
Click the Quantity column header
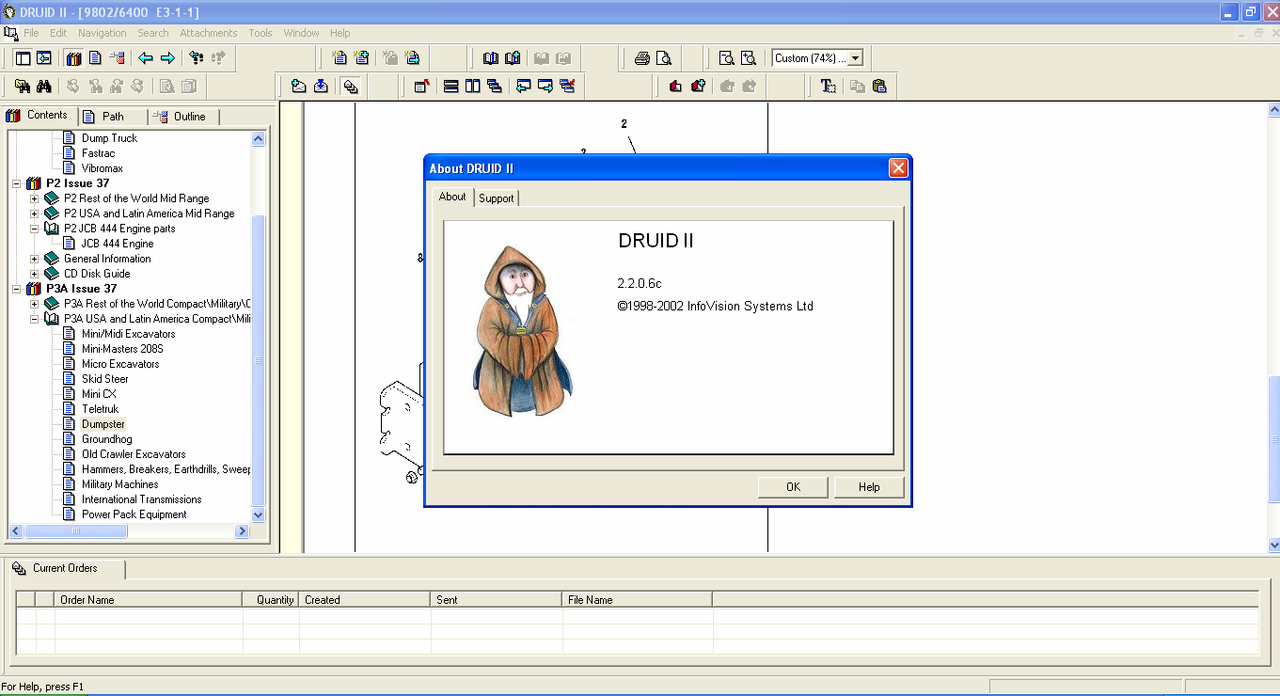(271, 600)
